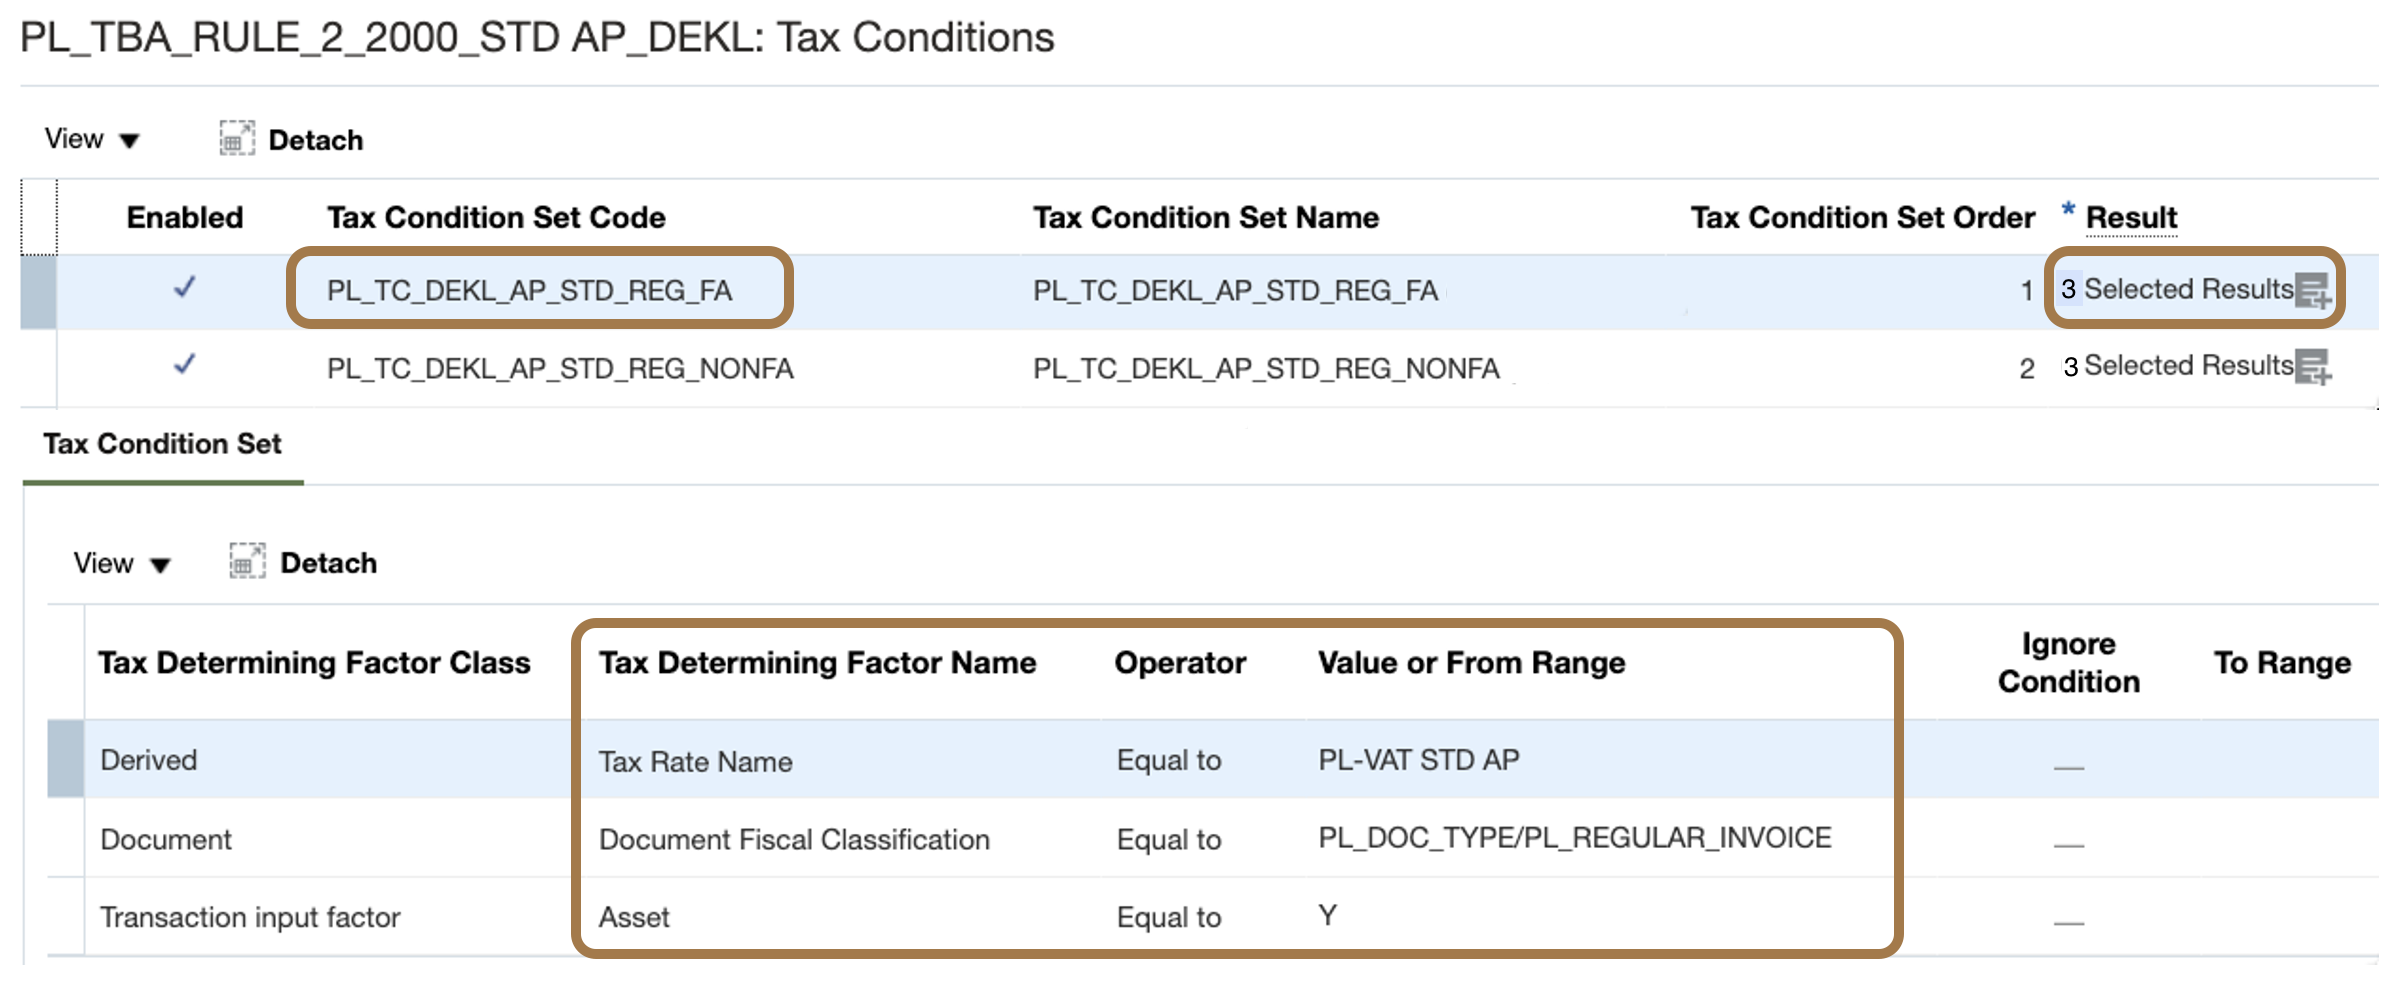Toggle Enabled checkmark for PL_TC_DEKL_AP_STD_REG_FA
Viewport: 2404px width, 1002px height.
pos(183,290)
